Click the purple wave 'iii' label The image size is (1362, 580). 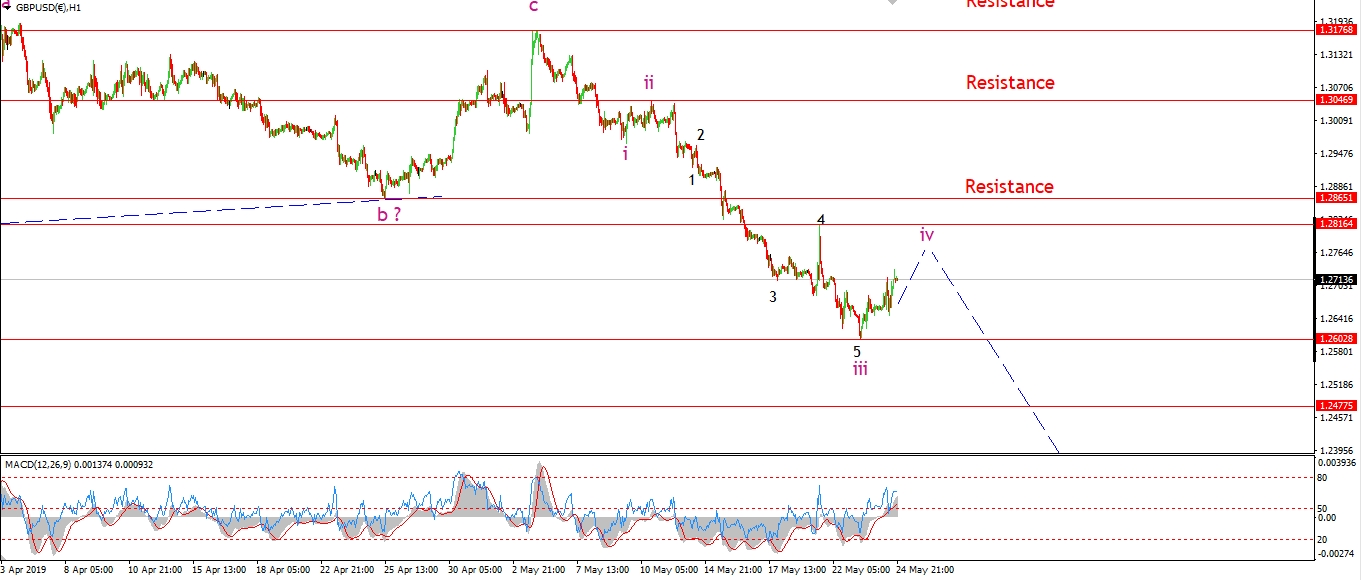coord(860,369)
